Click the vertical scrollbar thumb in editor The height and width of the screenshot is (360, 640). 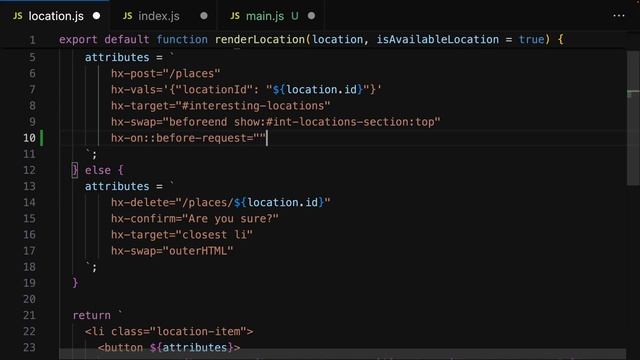coord(633,118)
